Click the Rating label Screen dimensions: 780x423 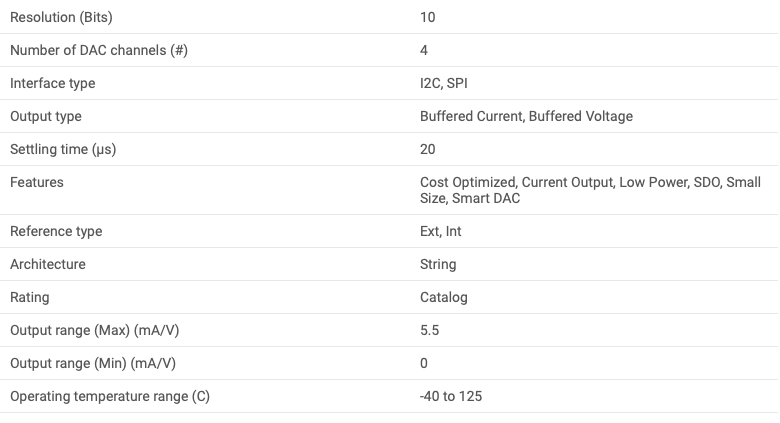click(29, 297)
